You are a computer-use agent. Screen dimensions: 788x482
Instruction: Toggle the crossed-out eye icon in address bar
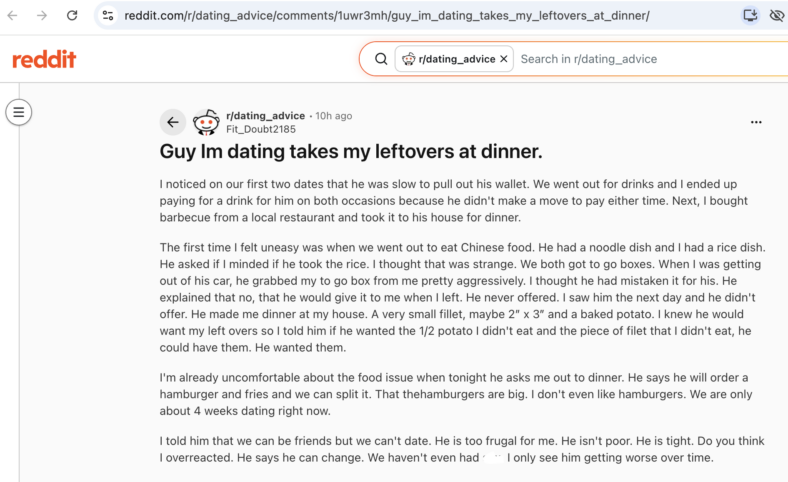pyautogui.click(x=777, y=16)
